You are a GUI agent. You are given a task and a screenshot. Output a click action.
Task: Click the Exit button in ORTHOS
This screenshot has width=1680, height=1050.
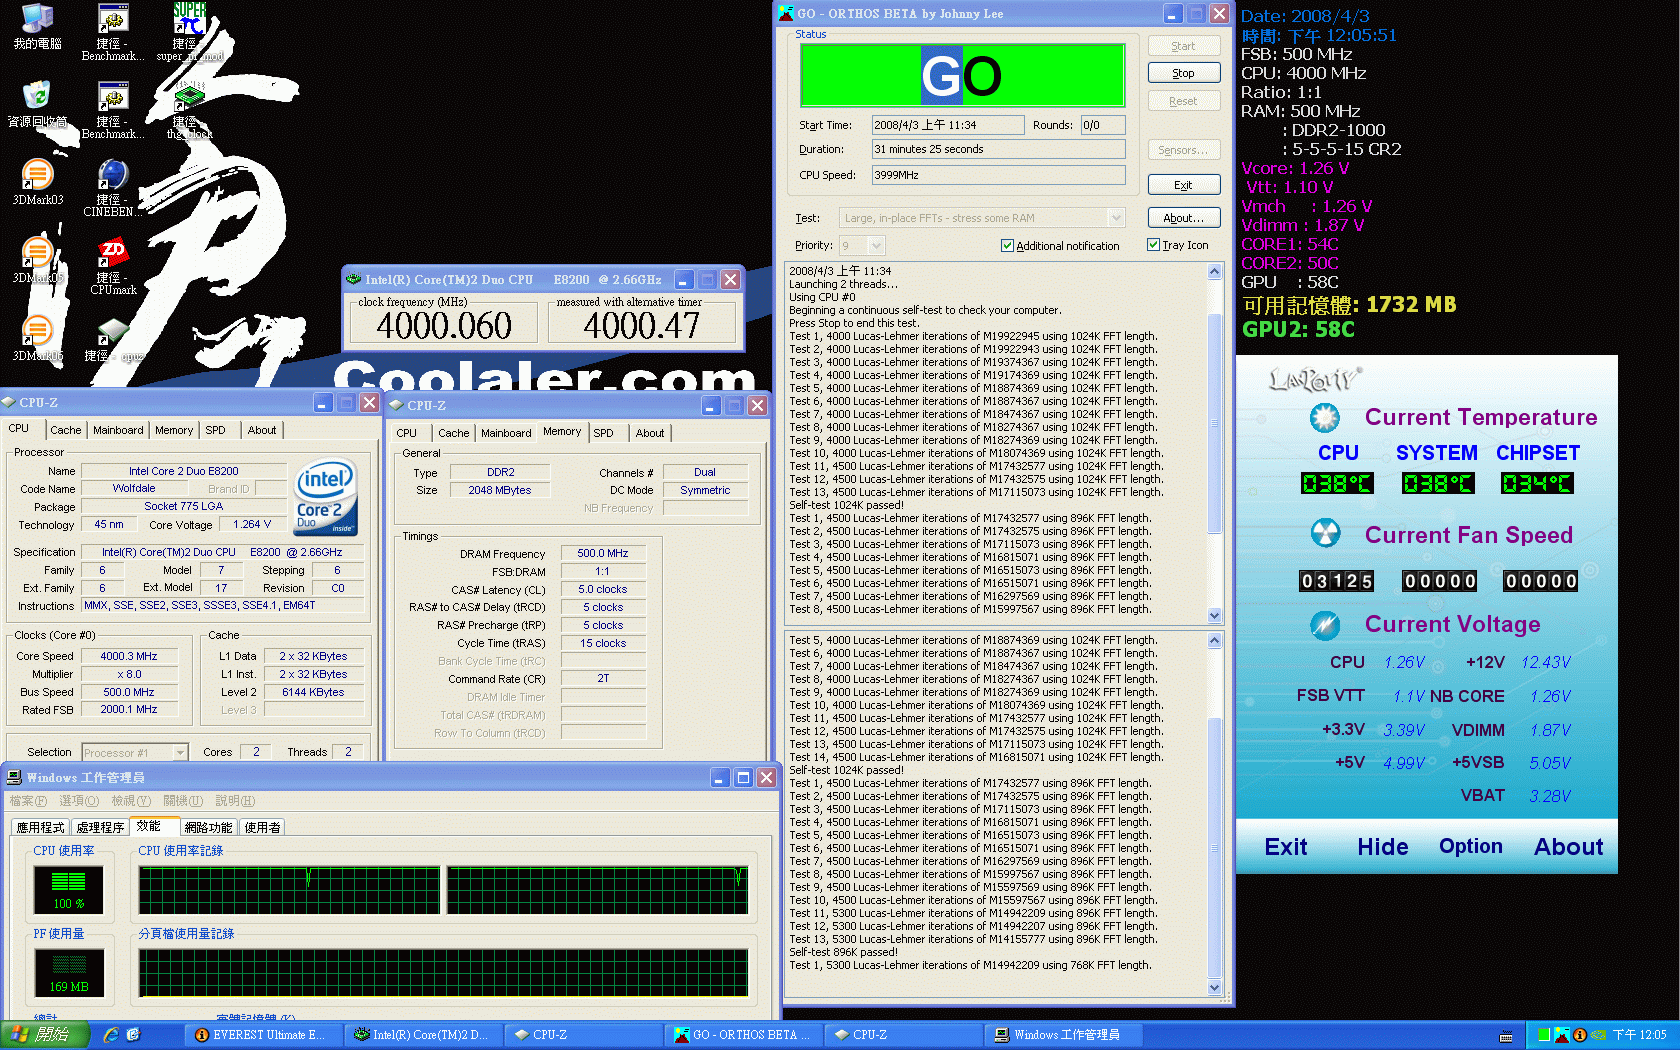(1183, 185)
